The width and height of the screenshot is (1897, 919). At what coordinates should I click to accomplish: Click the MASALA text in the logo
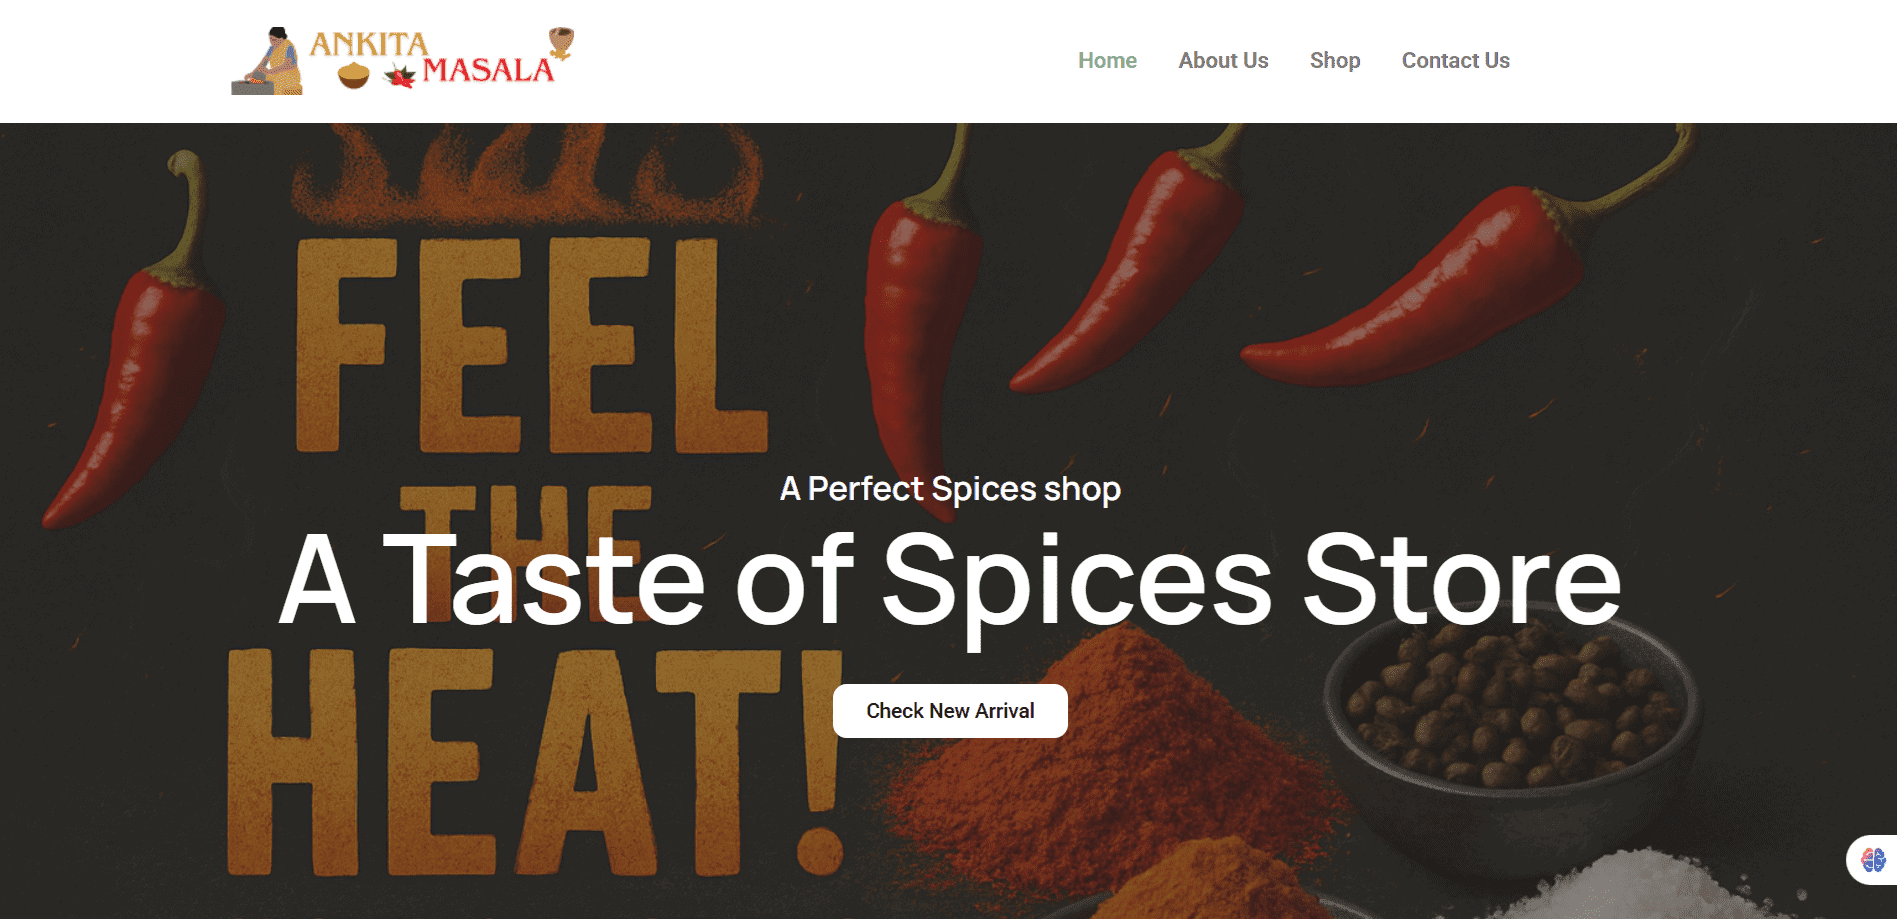click(x=488, y=70)
